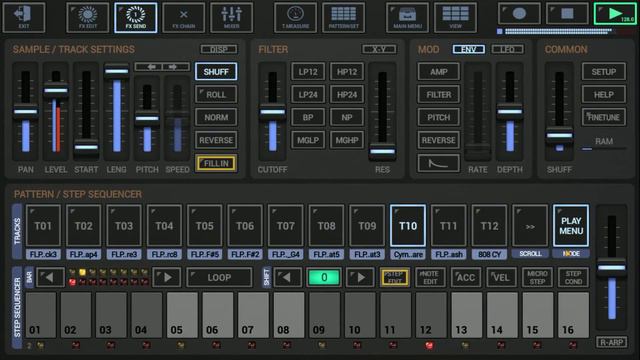Select the FX SEND icon
This screenshot has height=360, width=640.
[x=136, y=17]
